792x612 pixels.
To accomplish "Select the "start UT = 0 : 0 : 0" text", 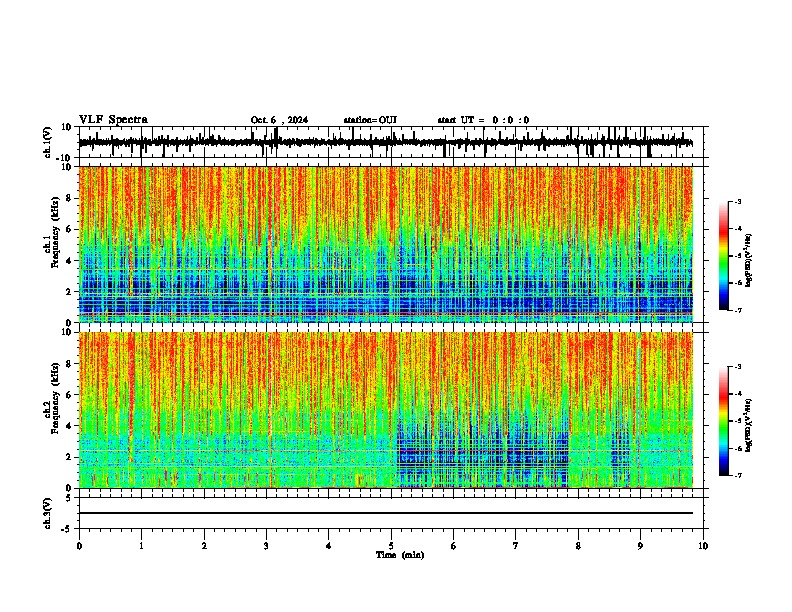I will [x=483, y=120].
